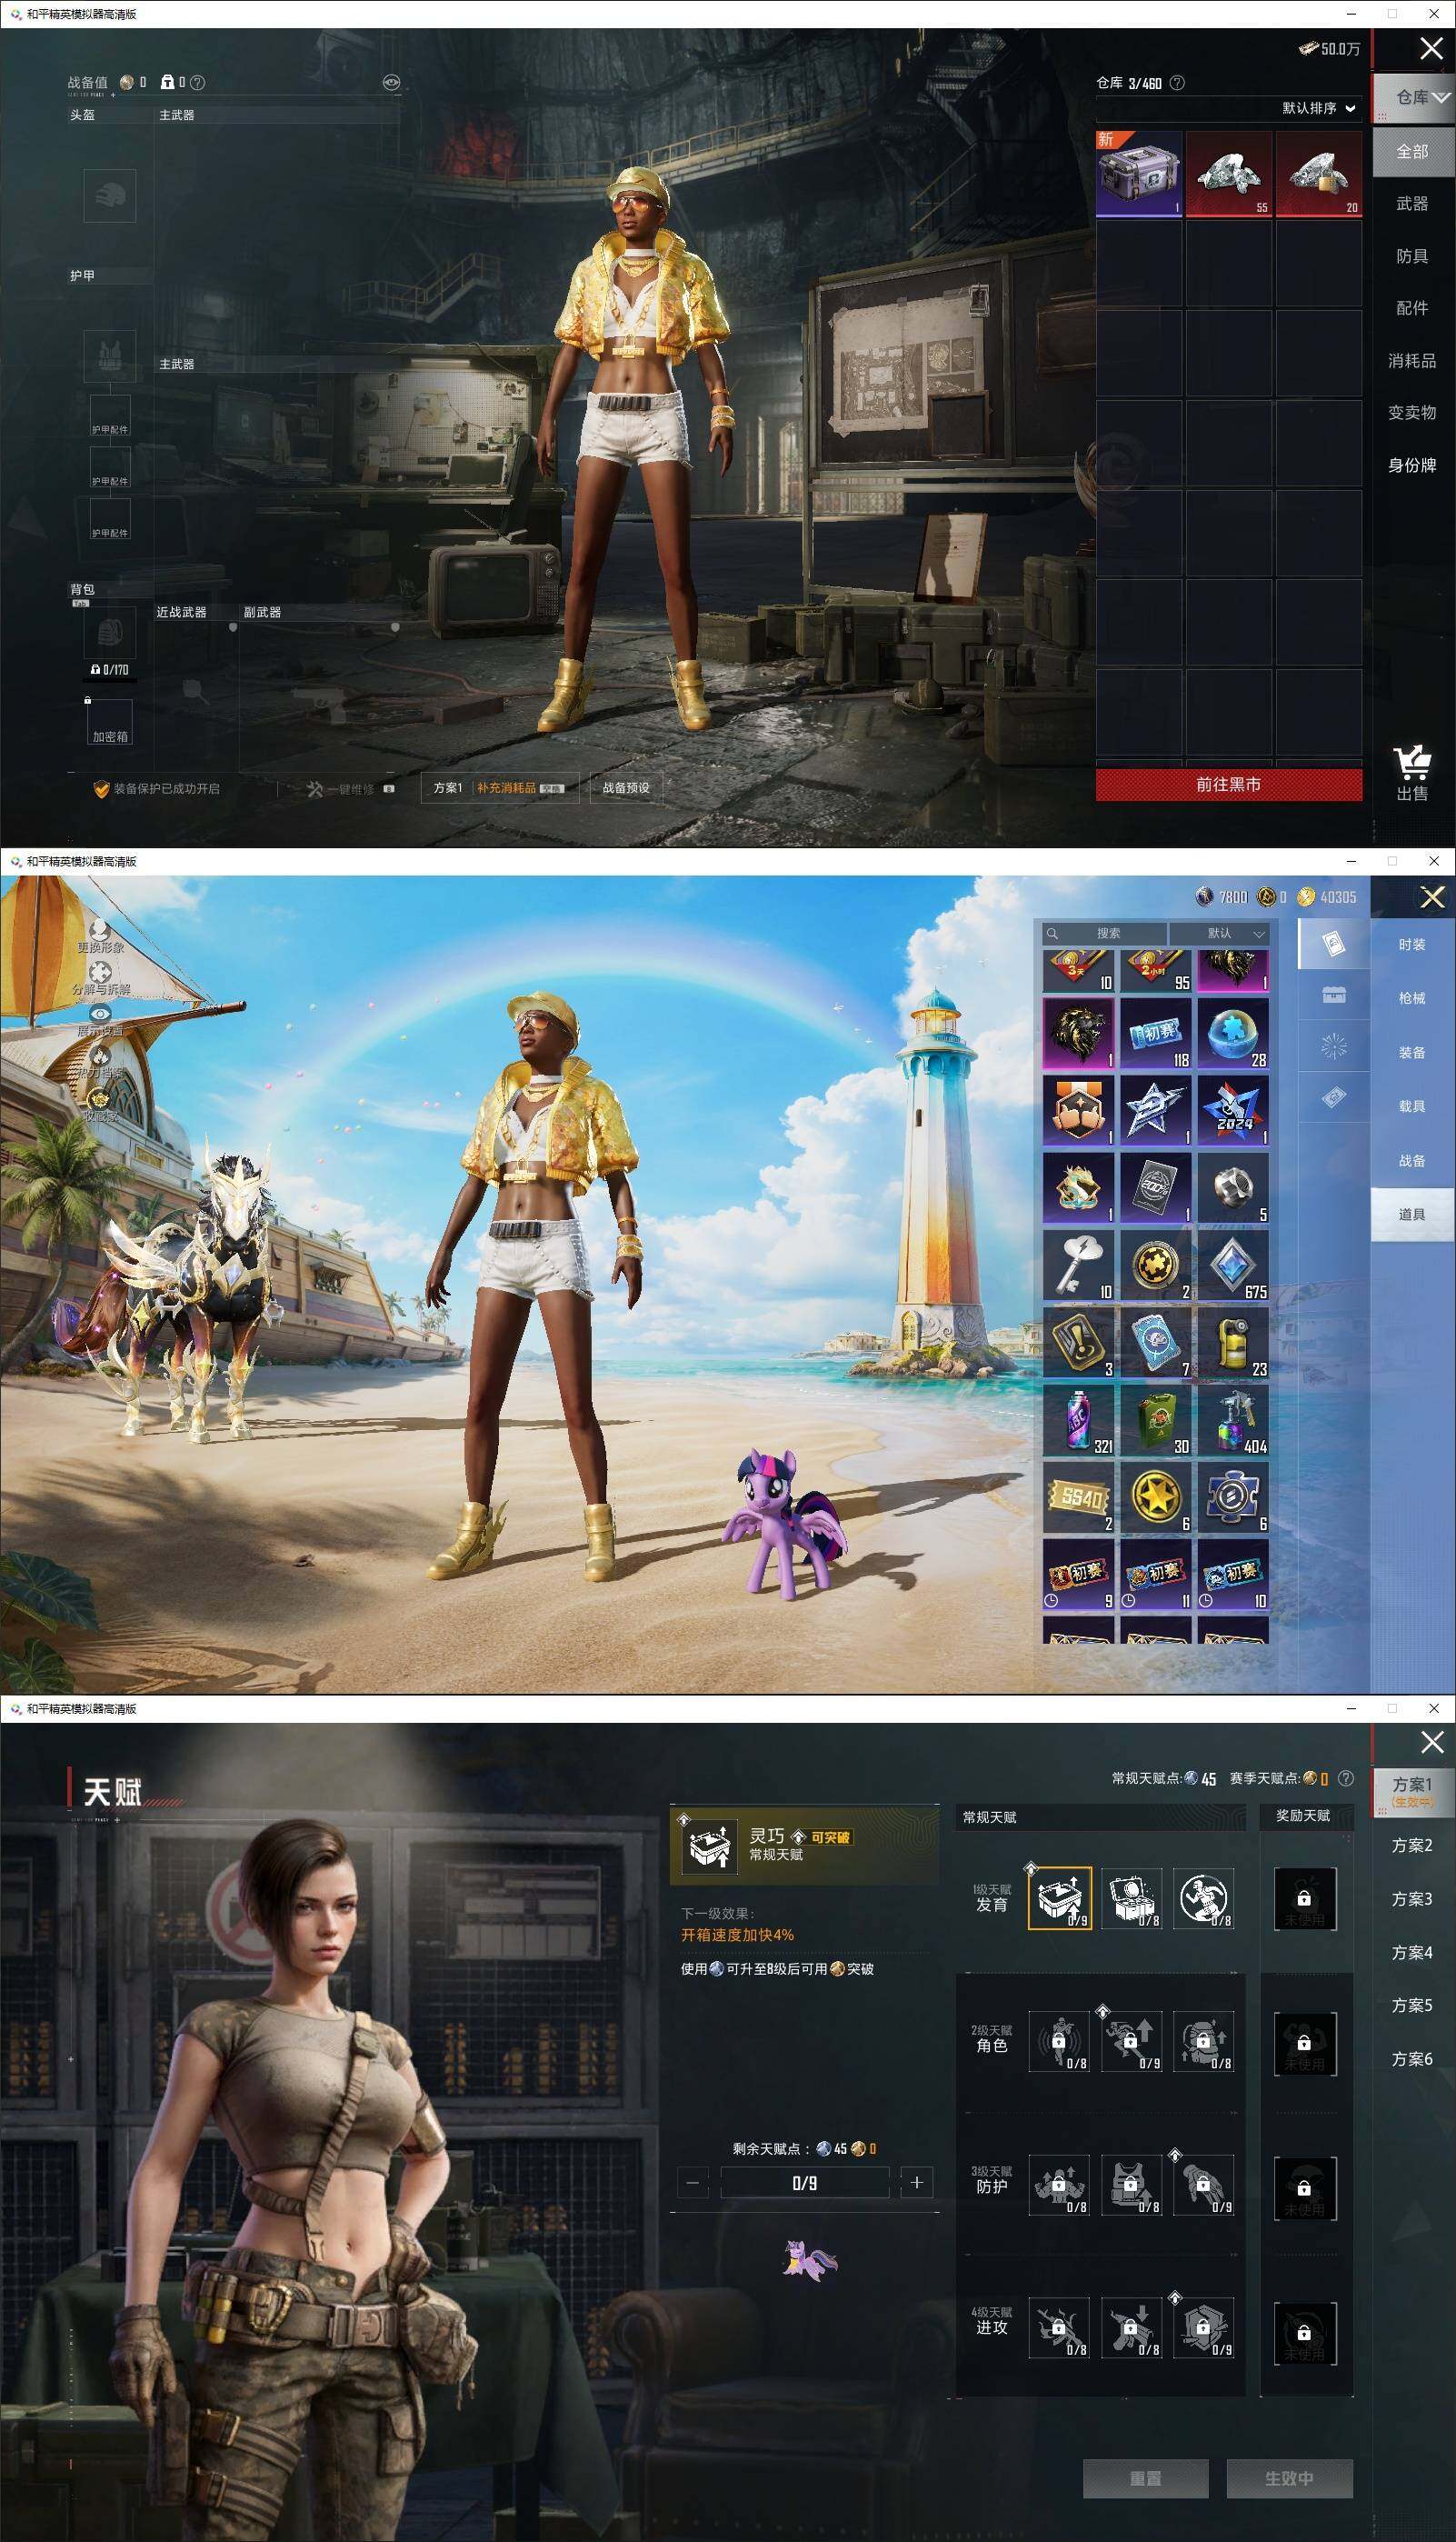Click the minus stepper for talent points
Viewport: 1456px width, 2542px height.
(x=693, y=2182)
